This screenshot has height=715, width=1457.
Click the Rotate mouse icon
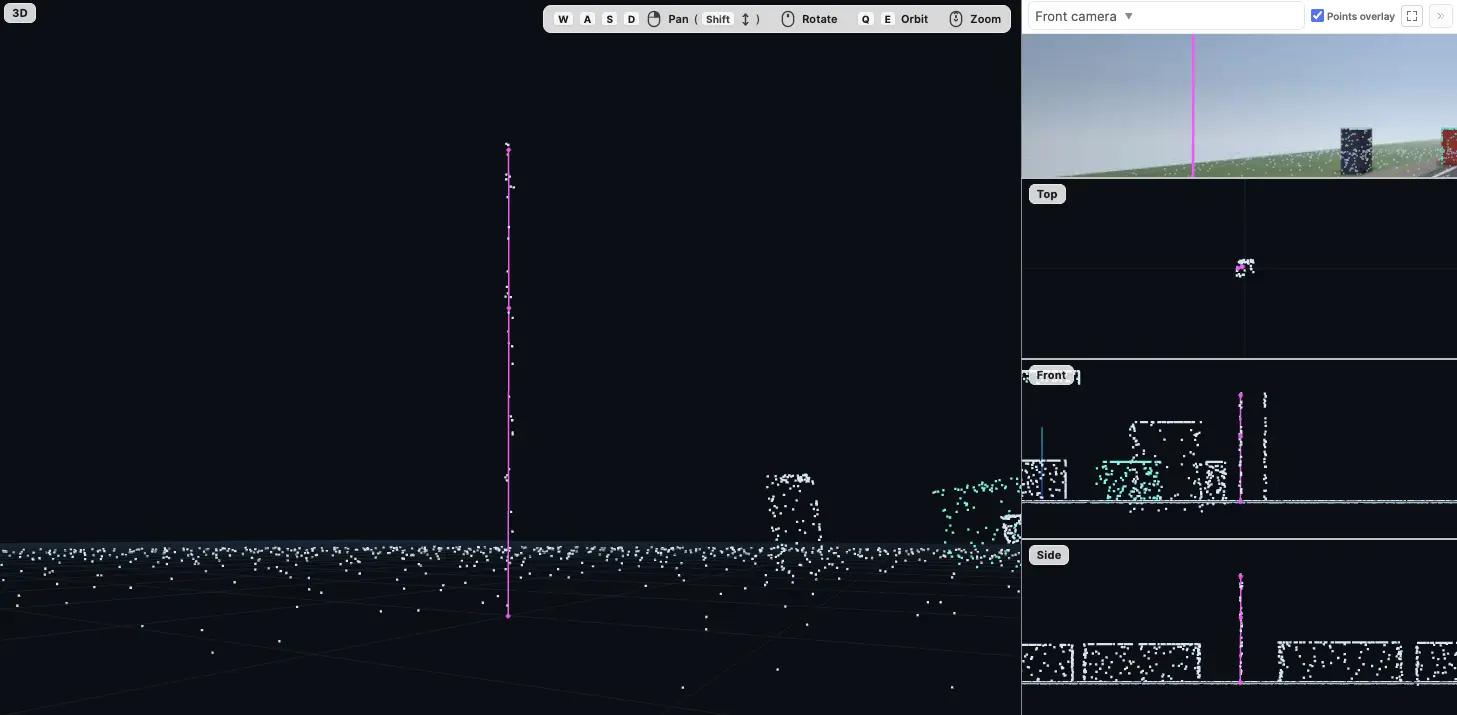coord(788,19)
